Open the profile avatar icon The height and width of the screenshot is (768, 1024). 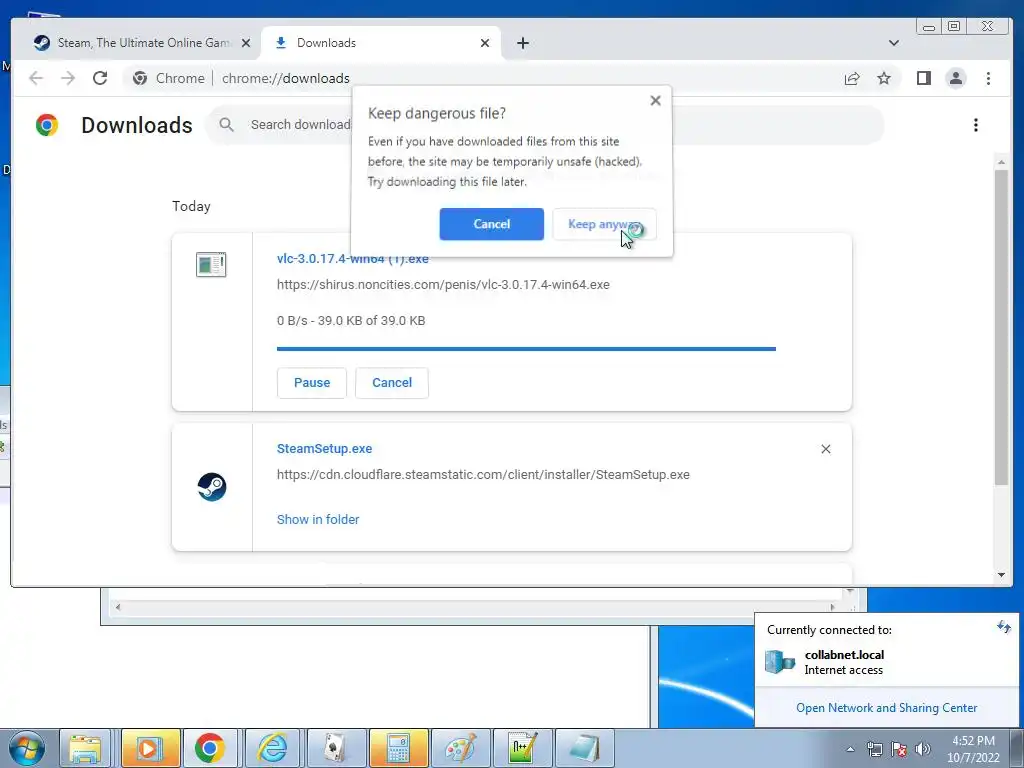click(956, 78)
